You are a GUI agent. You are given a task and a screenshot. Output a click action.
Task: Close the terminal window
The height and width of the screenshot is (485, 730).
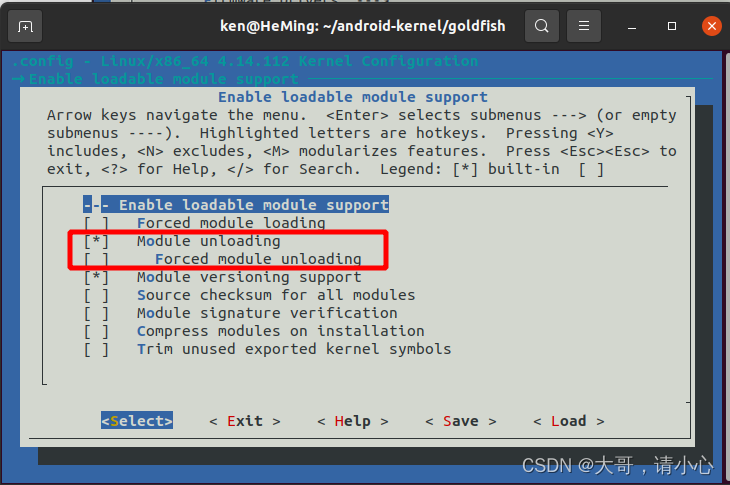pyautogui.click(x=711, y=26)
